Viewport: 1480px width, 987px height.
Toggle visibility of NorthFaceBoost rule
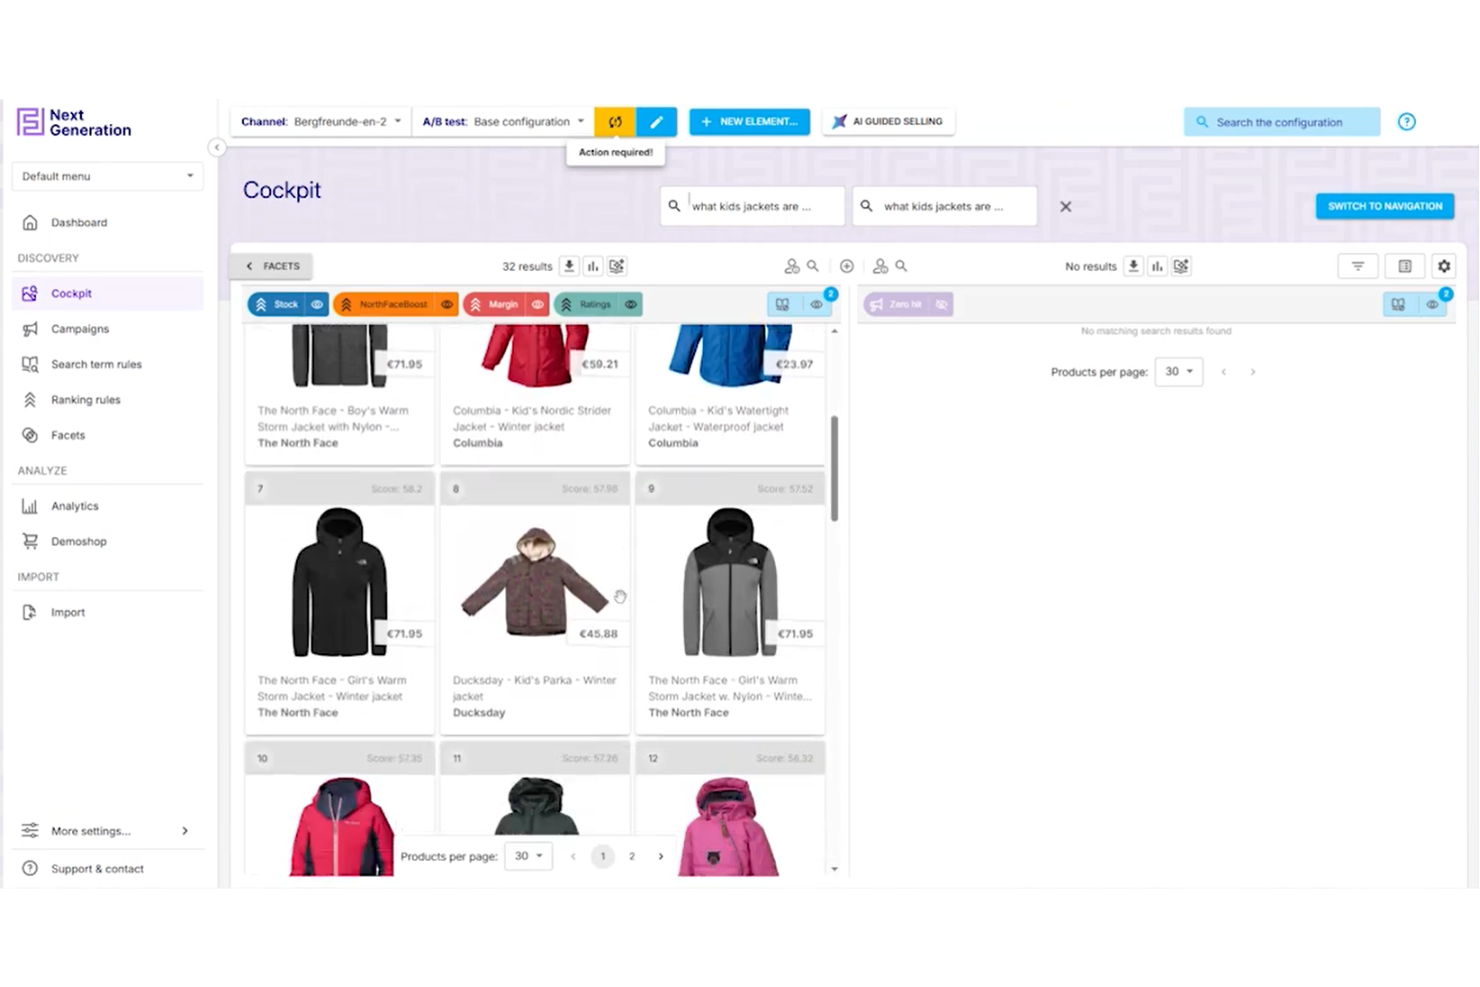(447, 305)
